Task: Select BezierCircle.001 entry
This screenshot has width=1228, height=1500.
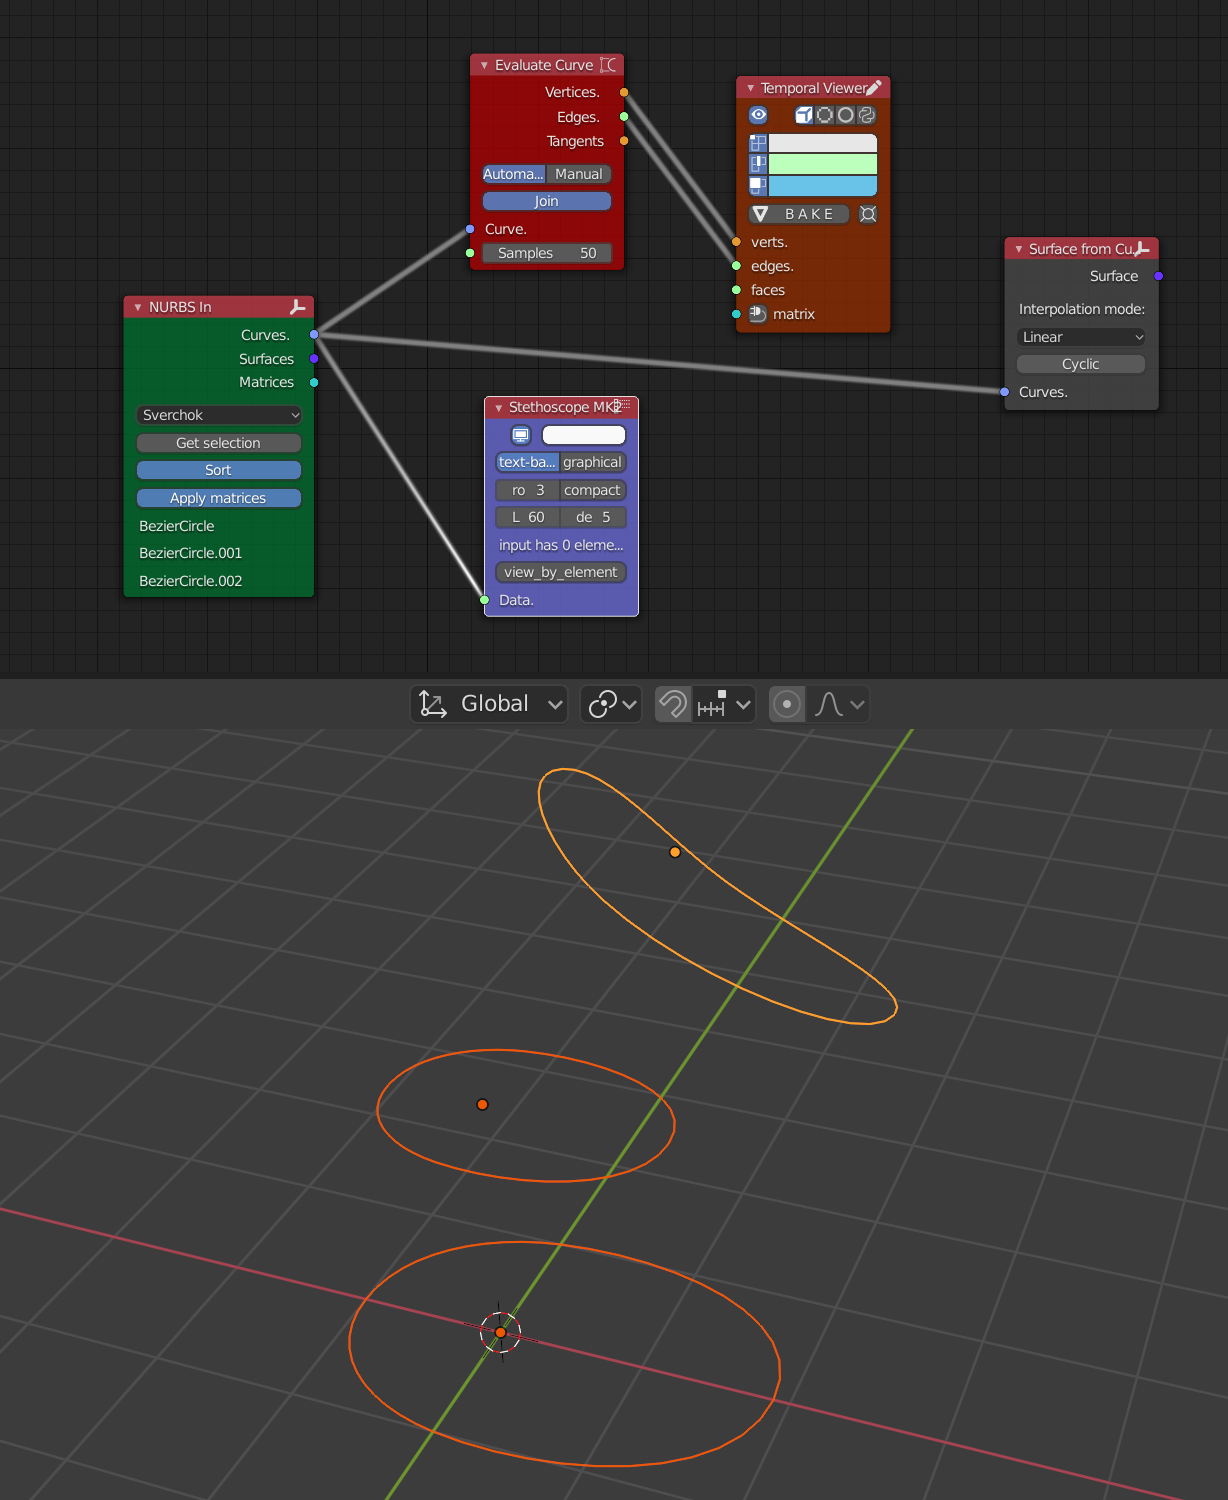Action: [191, 553]
